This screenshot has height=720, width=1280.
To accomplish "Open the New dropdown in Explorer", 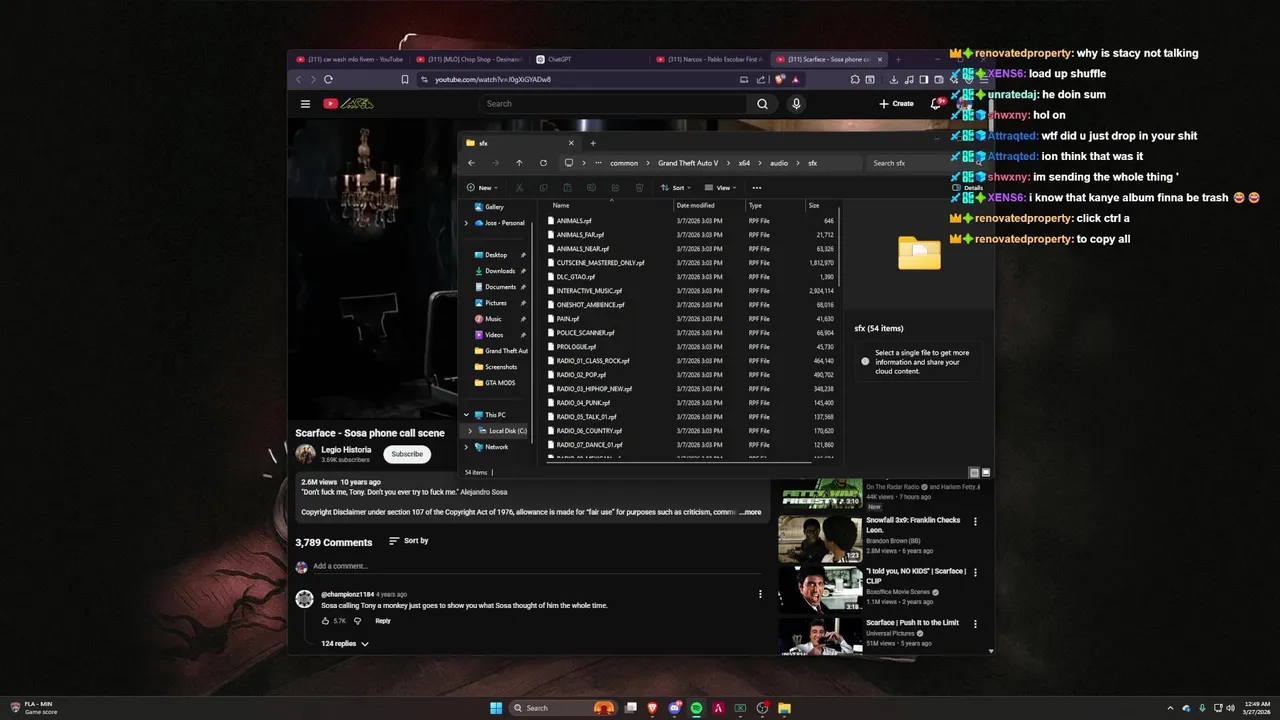I will click(x=484, y=187).
